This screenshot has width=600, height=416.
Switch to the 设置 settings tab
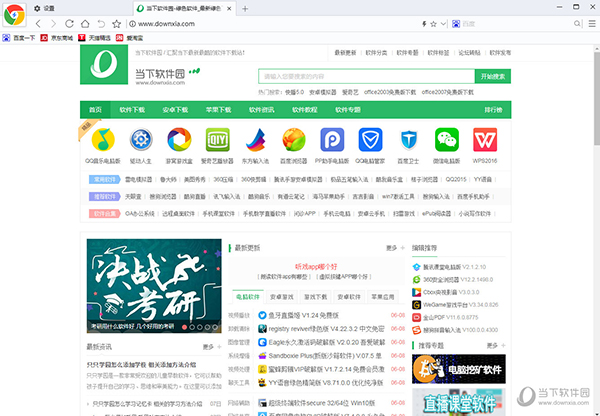[x=44, y=8]
